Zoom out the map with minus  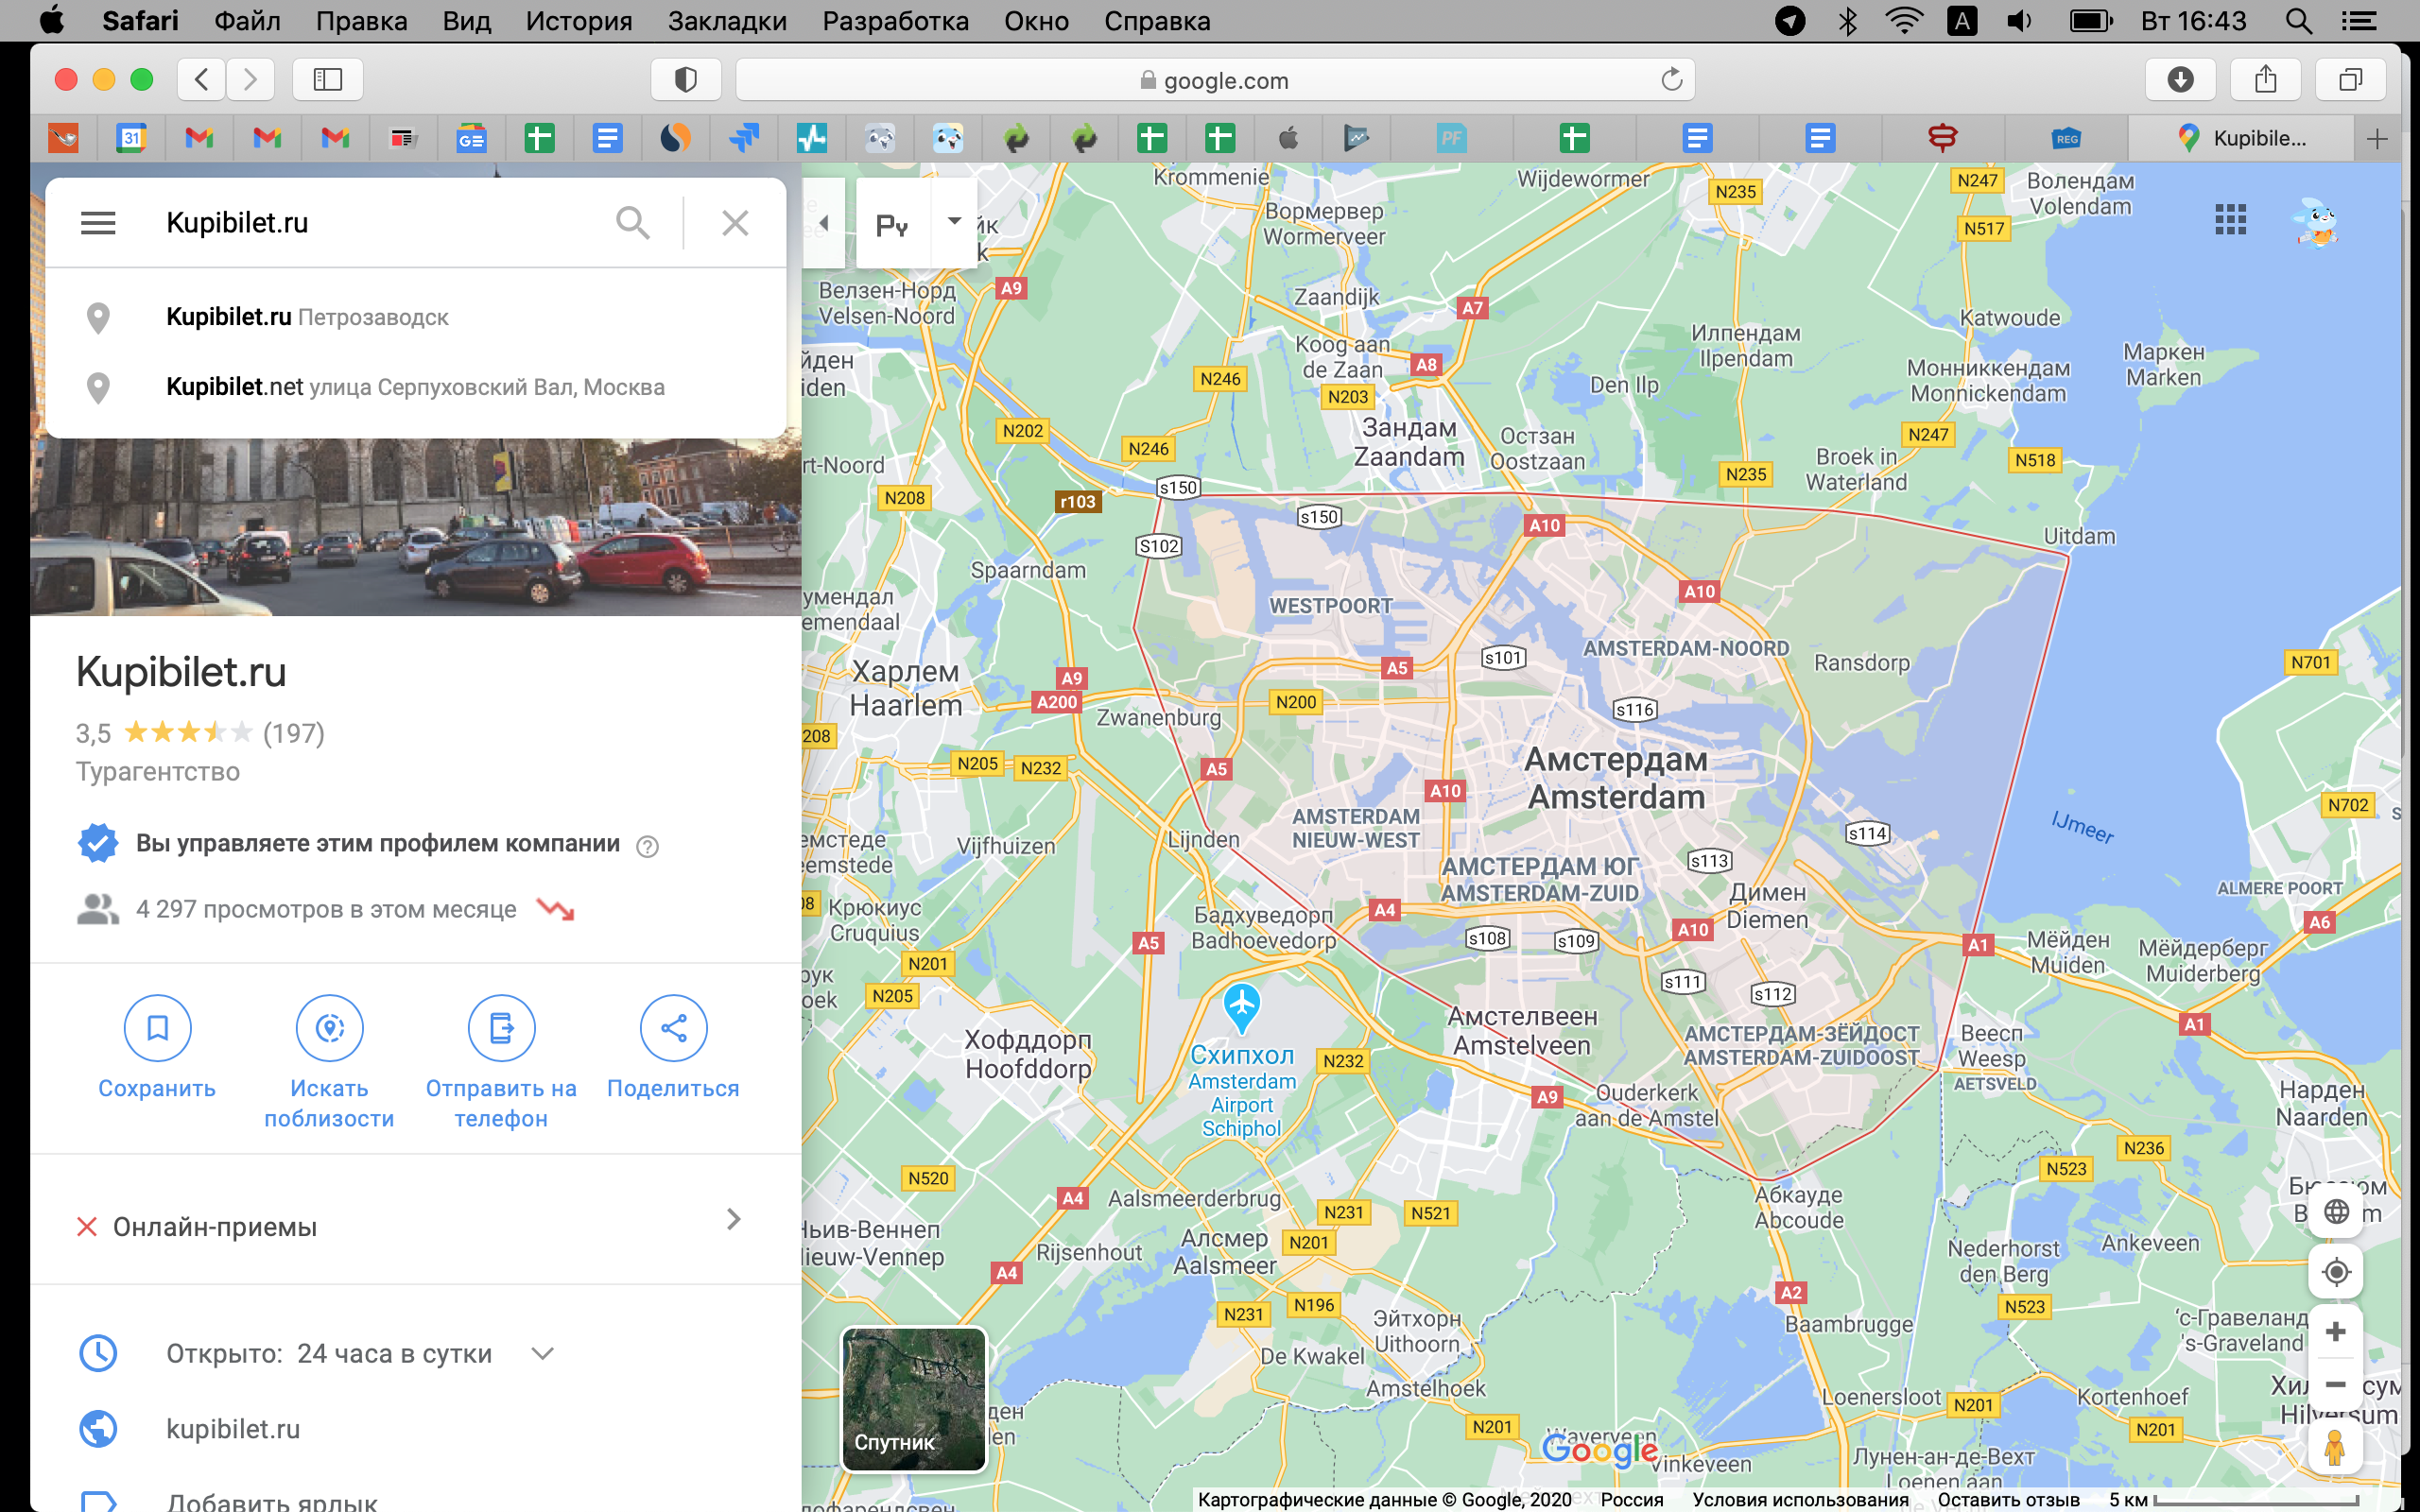point(2335,1385)
